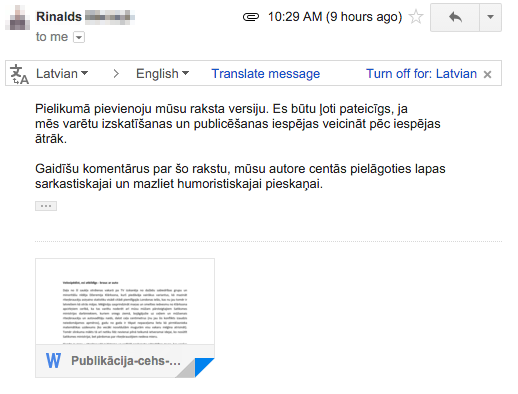
Task: Expand trimmed content with ellipsis button
Action: pos(46,206)
